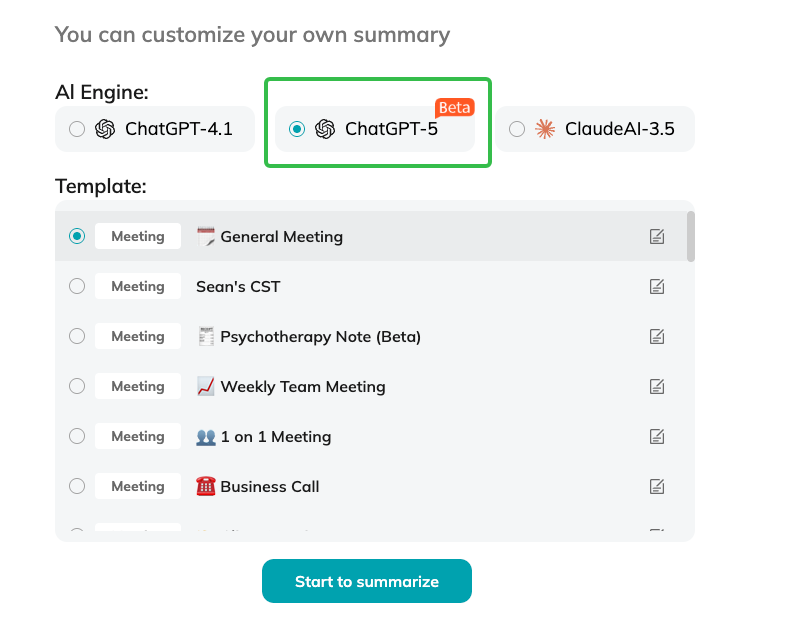Choose the ChatGPT-5 engine radio button

point(297,129)
